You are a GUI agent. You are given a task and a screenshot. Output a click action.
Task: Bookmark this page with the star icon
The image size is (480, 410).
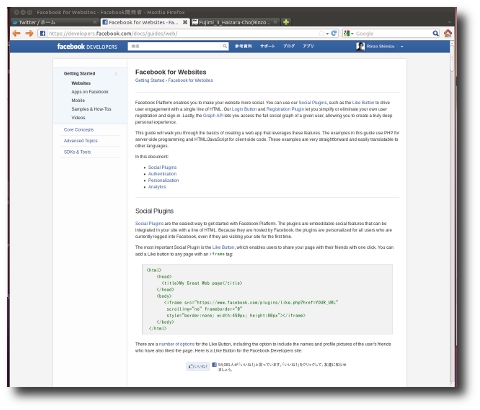(321, 33)
